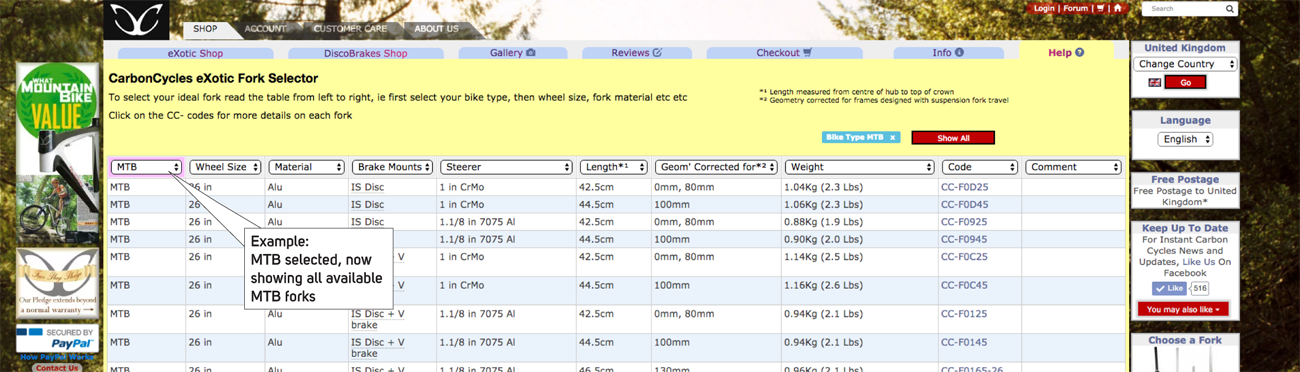Open the Wheel Size filter dropdown
Screen dimensions: 1300x372
click(226, 167)
